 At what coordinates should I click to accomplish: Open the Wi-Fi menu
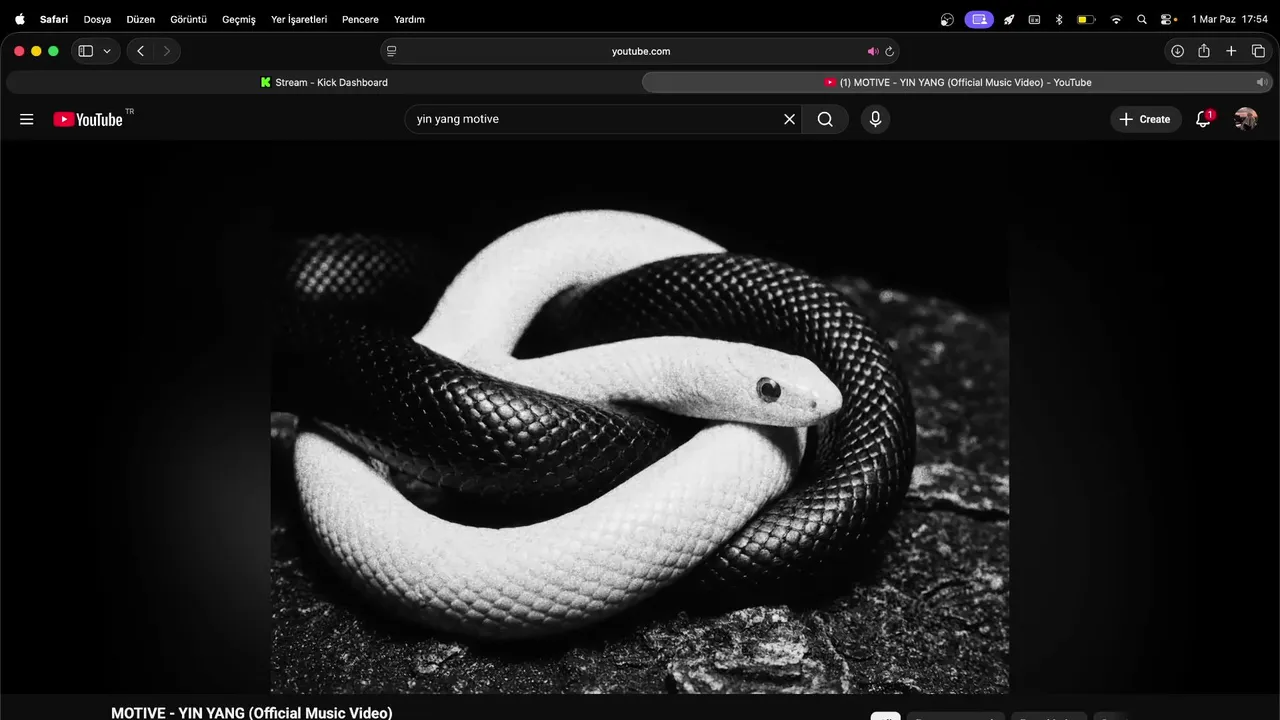click(x=1116, y=19)
